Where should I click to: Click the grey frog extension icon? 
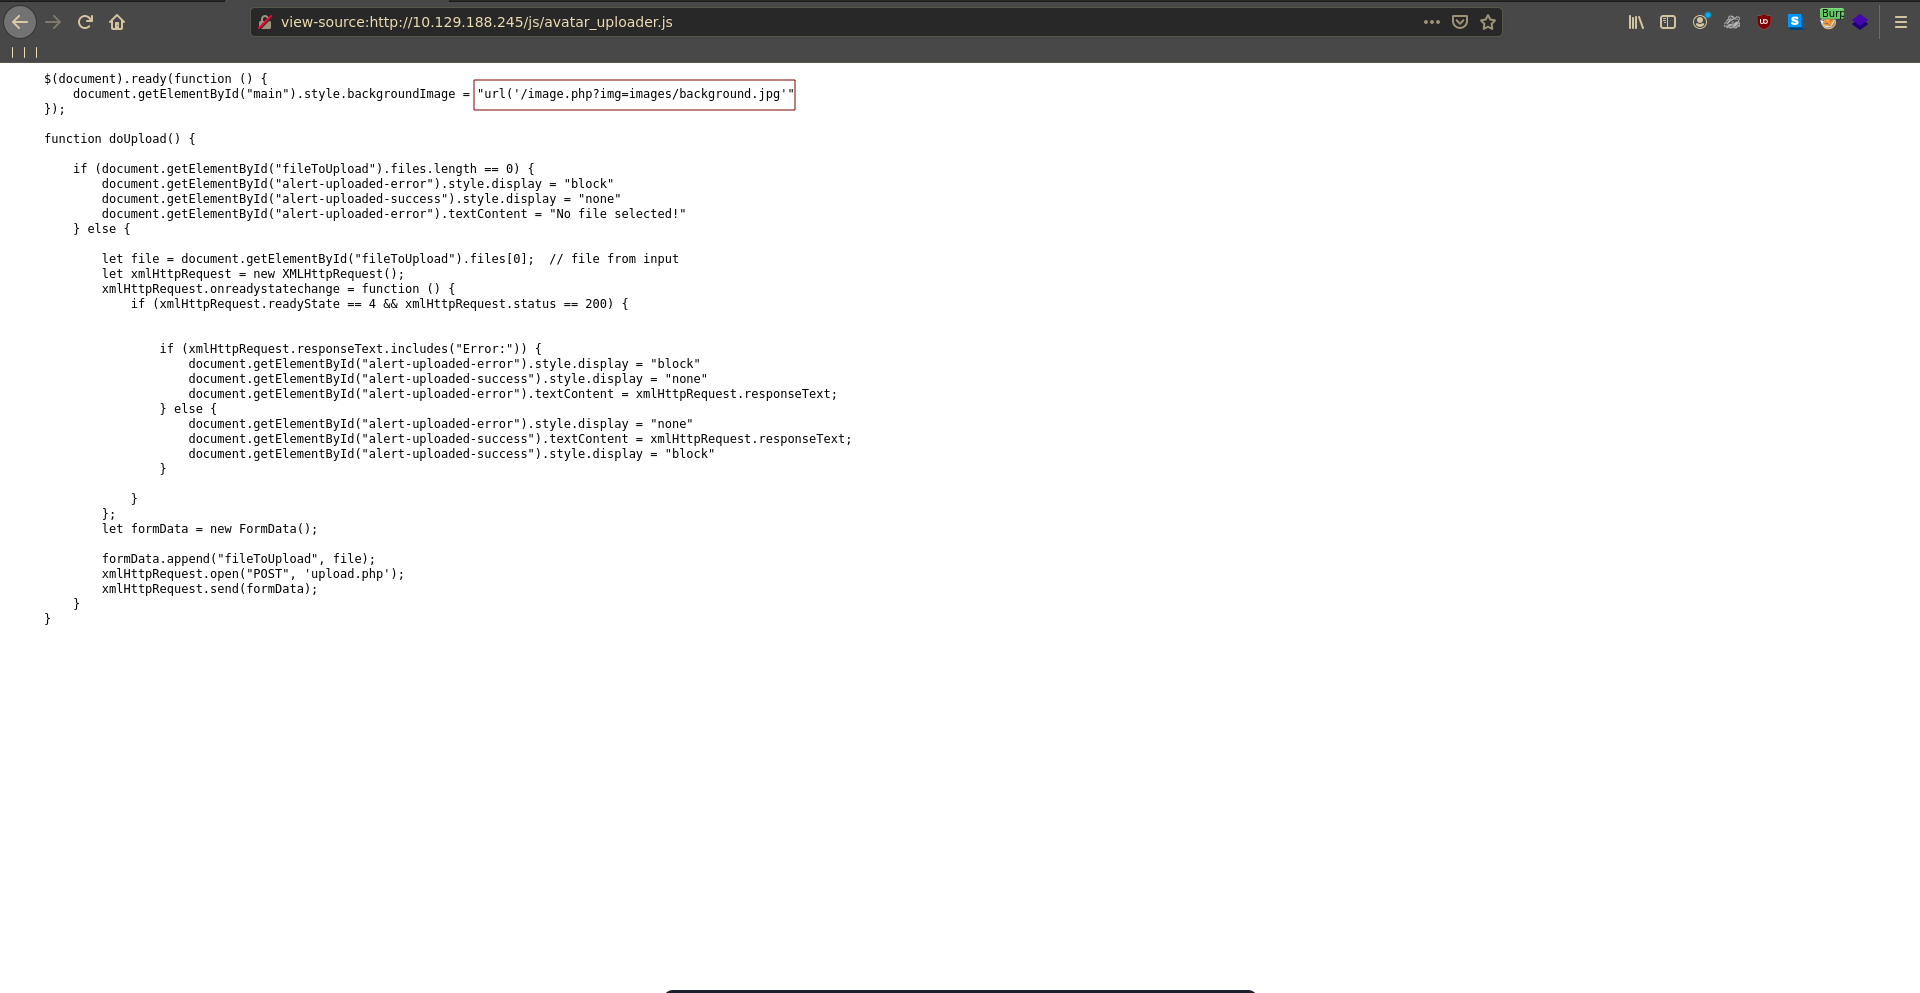(x=1732, y=22)
